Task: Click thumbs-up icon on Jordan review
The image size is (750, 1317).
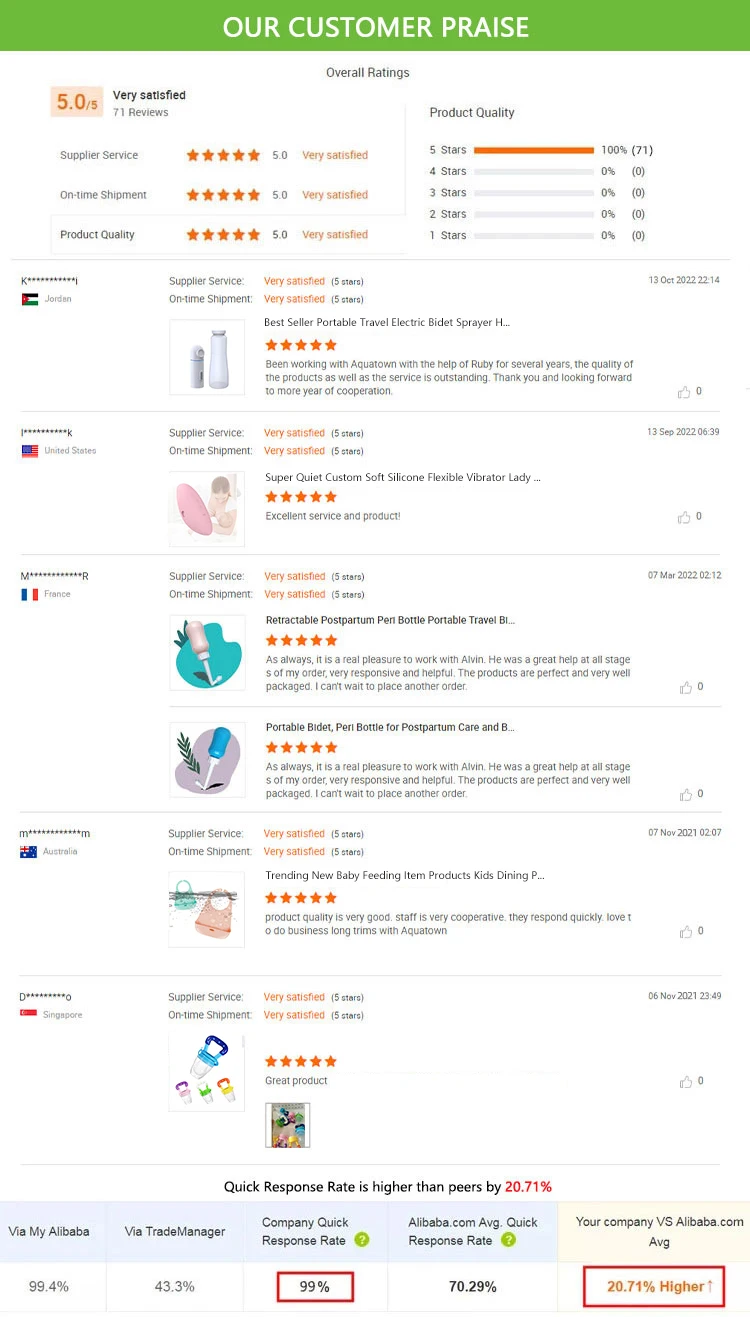Action: point(684,392)
